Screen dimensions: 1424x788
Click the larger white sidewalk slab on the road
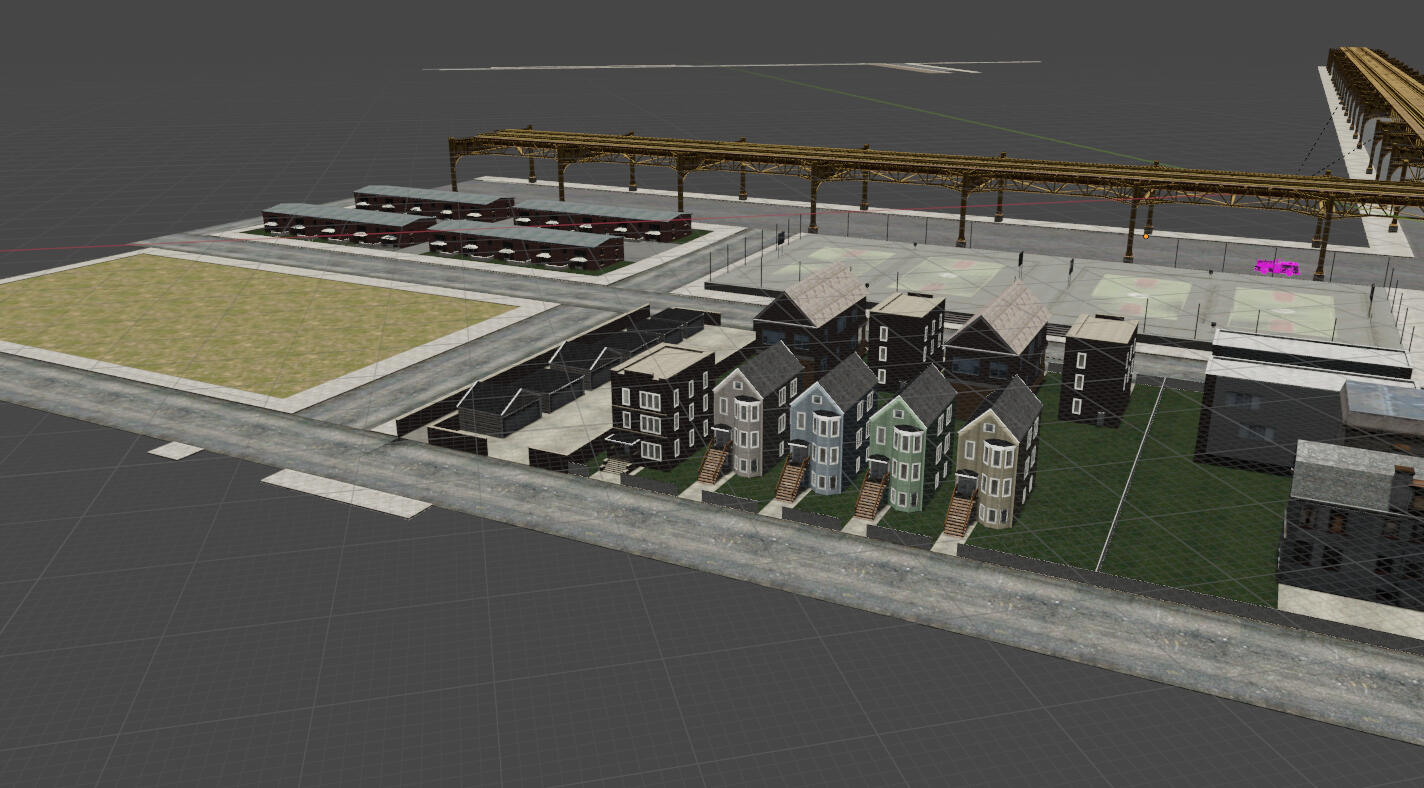[345, 493]
